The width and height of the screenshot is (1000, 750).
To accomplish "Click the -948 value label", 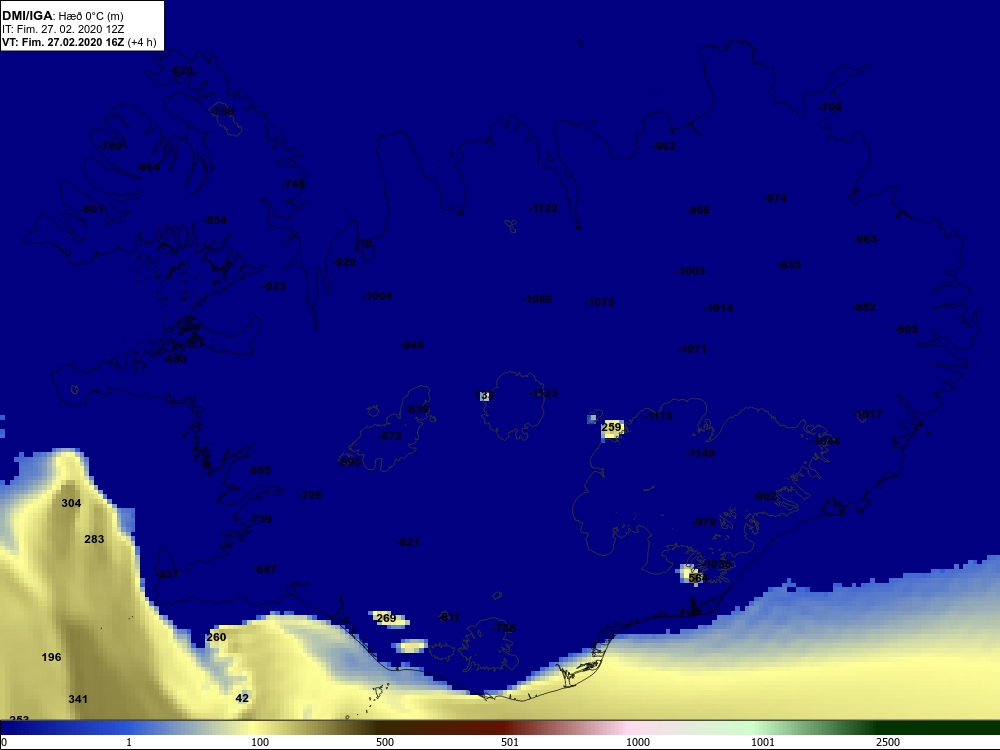I will pos(412,345).
